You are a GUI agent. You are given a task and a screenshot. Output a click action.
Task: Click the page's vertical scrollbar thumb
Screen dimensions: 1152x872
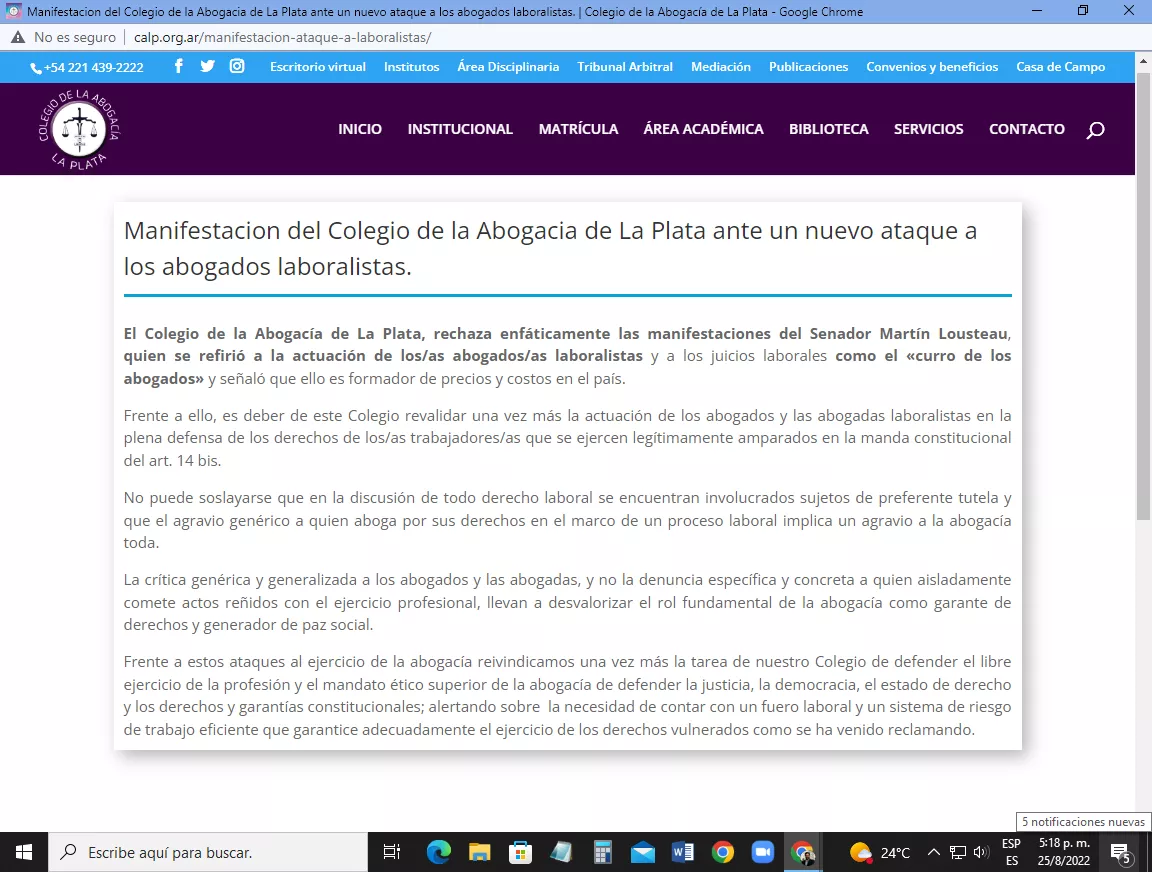tap(1143, 296)
